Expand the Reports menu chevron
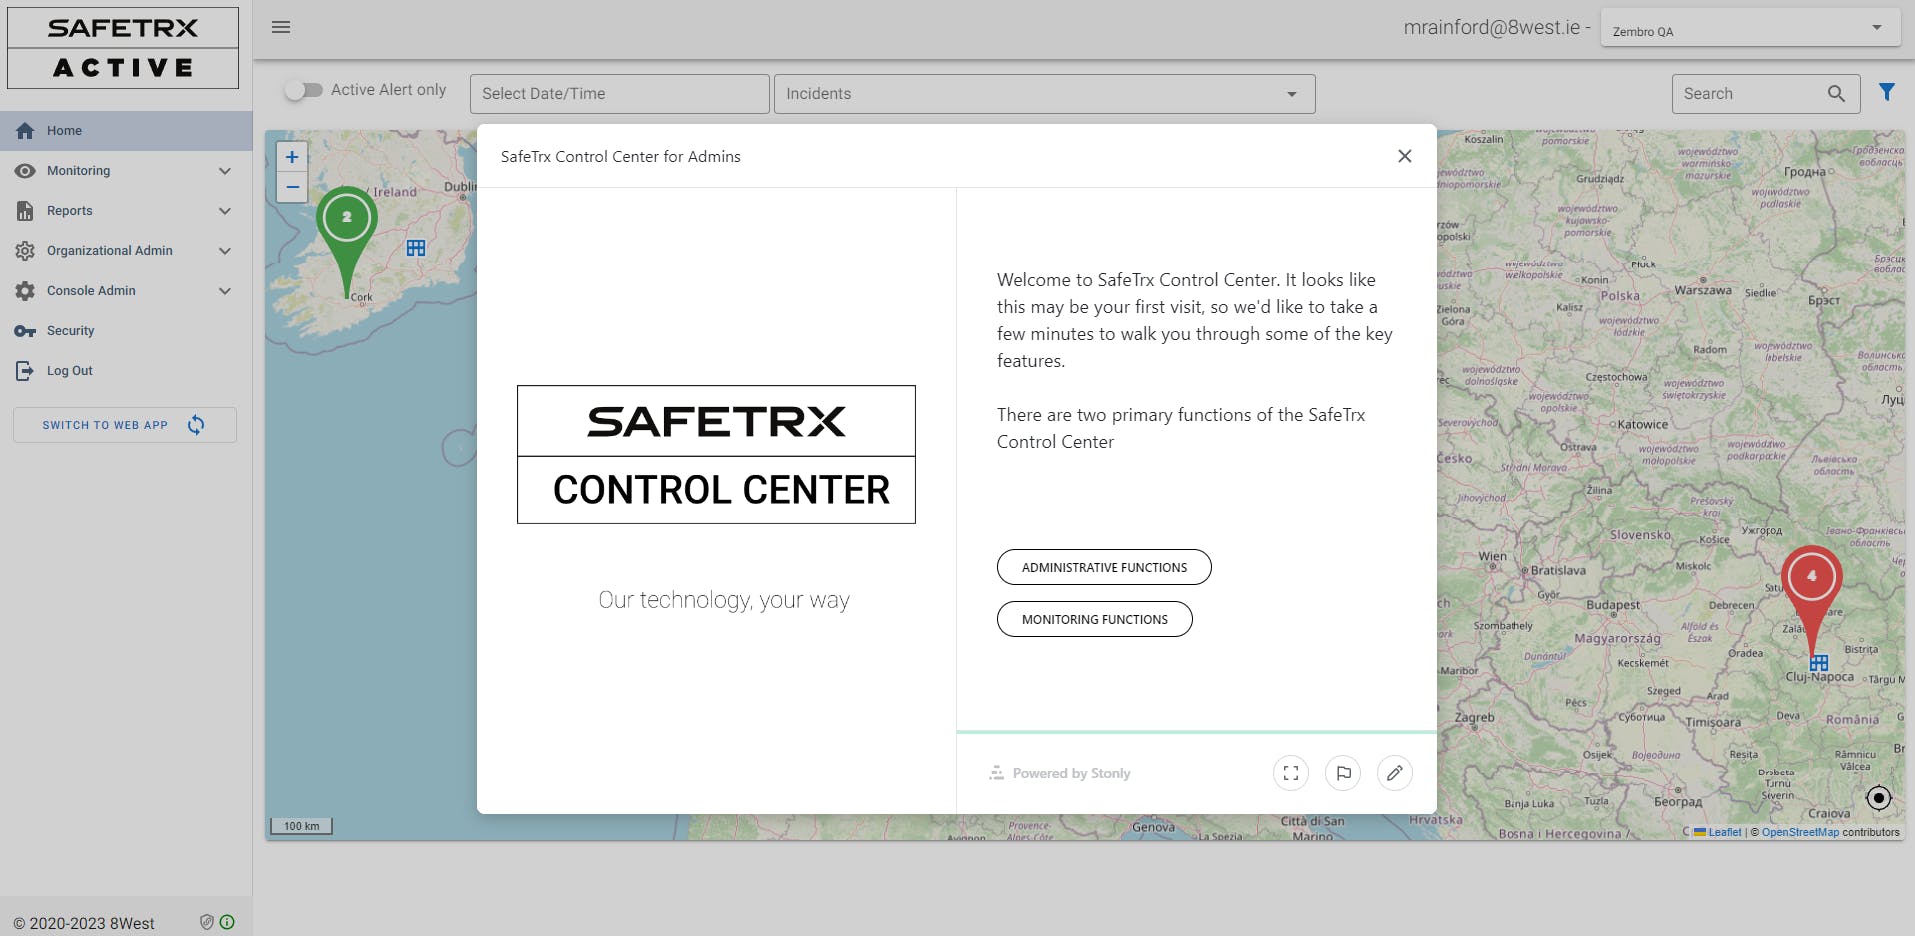This screenshot has height=936, width=1915. point(225,211)
